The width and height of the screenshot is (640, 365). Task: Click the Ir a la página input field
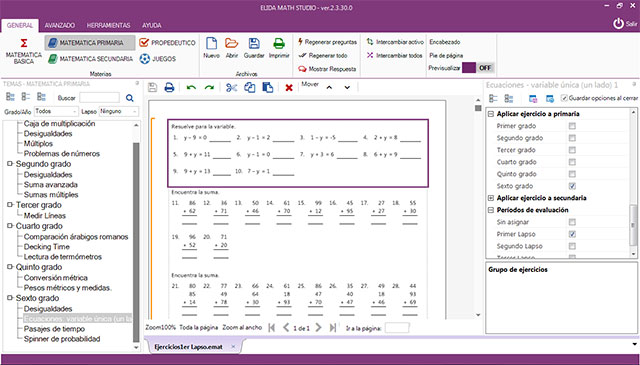click(x=397, y=328)
